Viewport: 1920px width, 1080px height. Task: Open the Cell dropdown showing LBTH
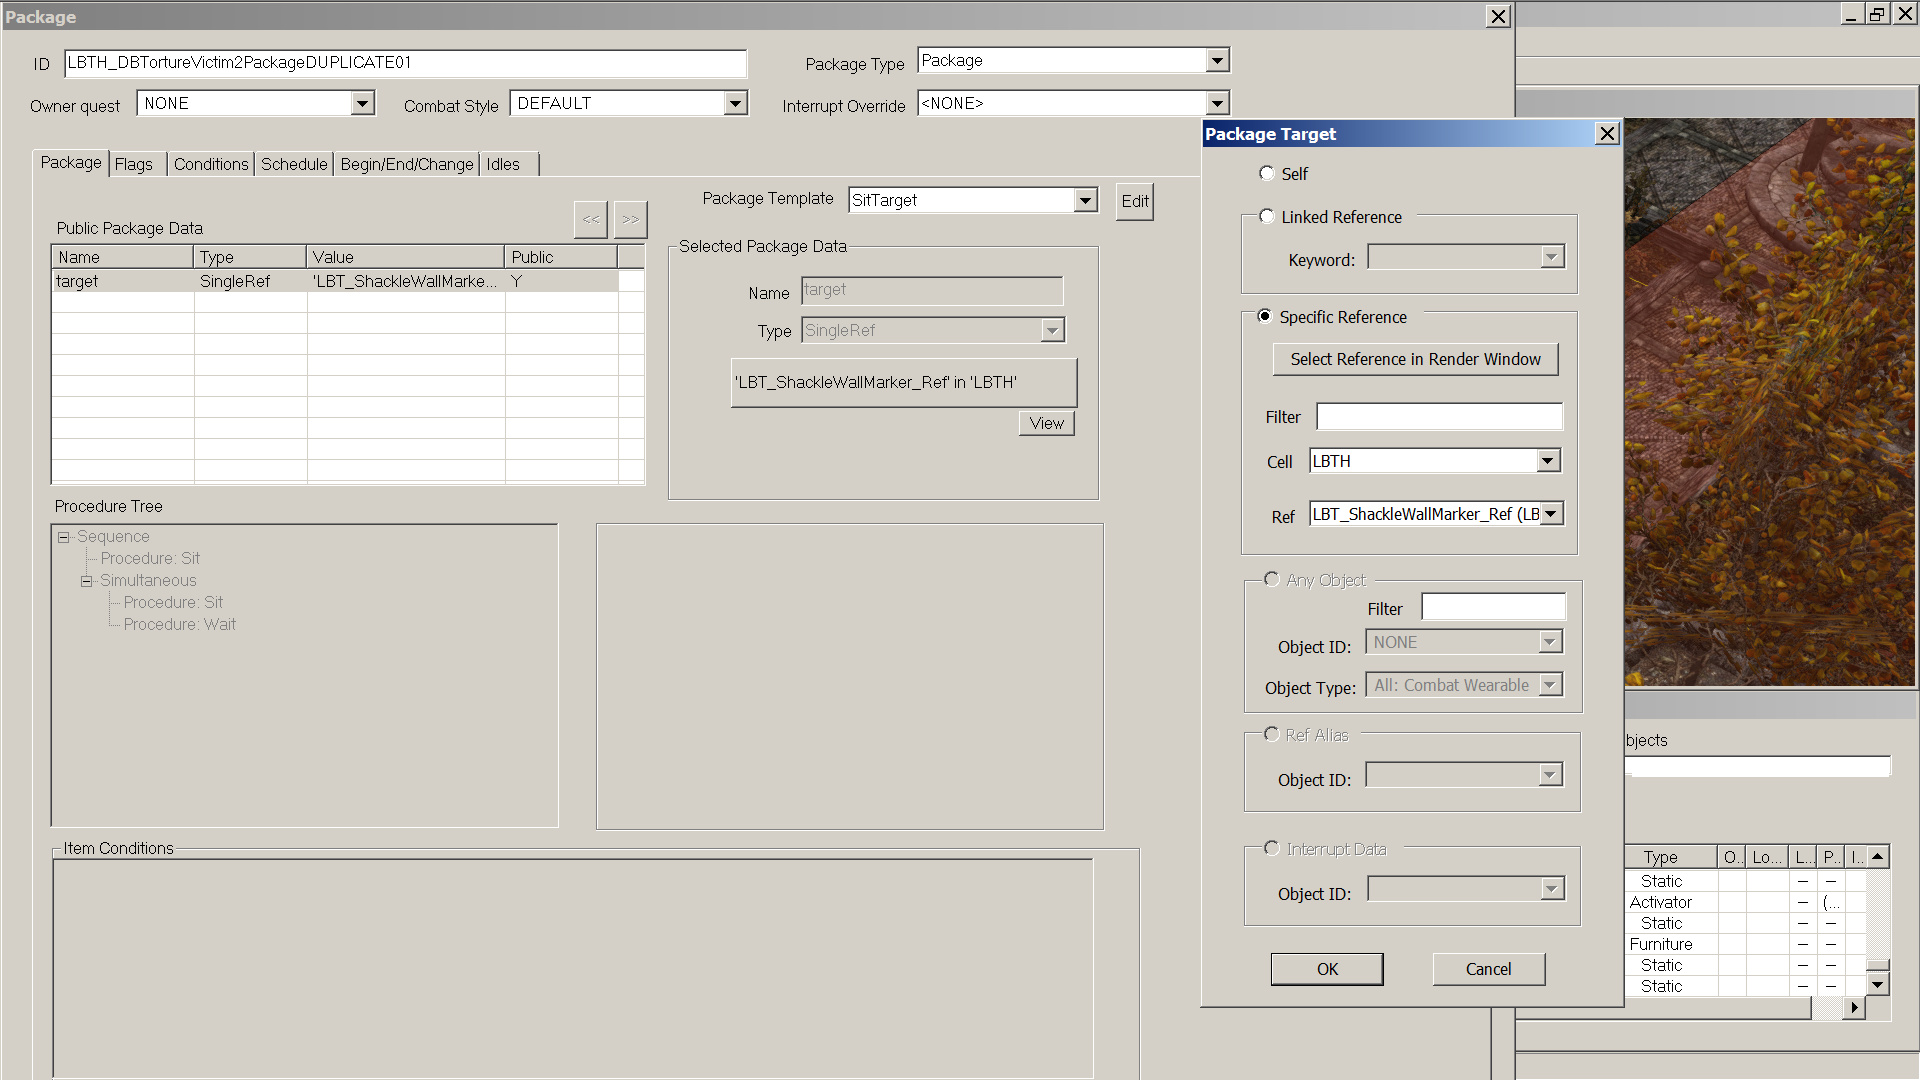[1548, 461]
